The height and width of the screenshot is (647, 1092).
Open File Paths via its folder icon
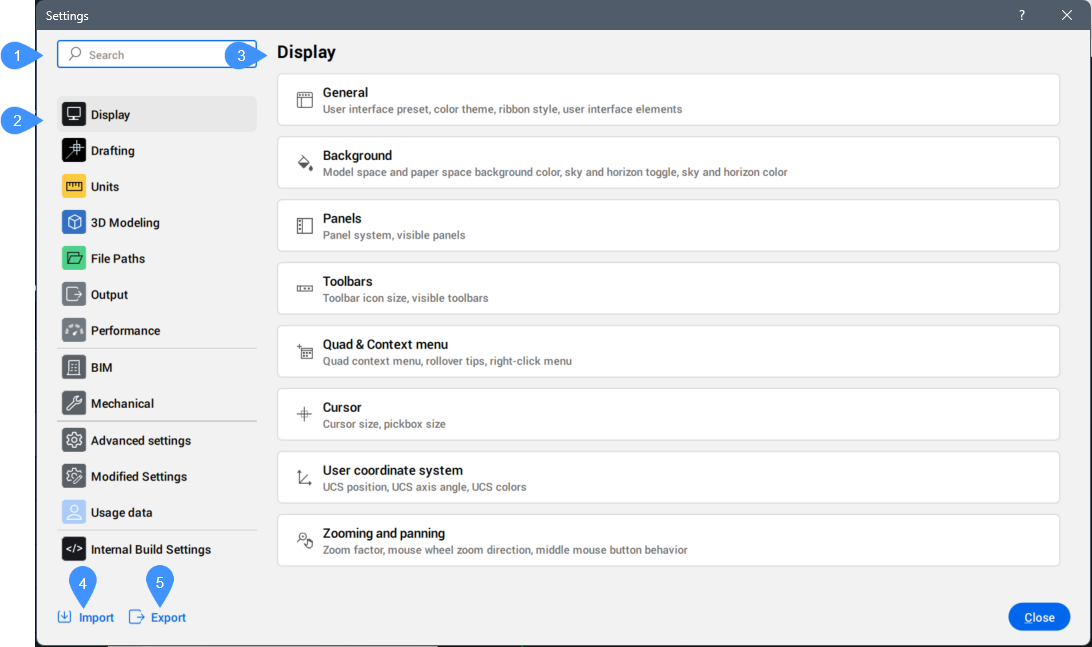point(74,259)
